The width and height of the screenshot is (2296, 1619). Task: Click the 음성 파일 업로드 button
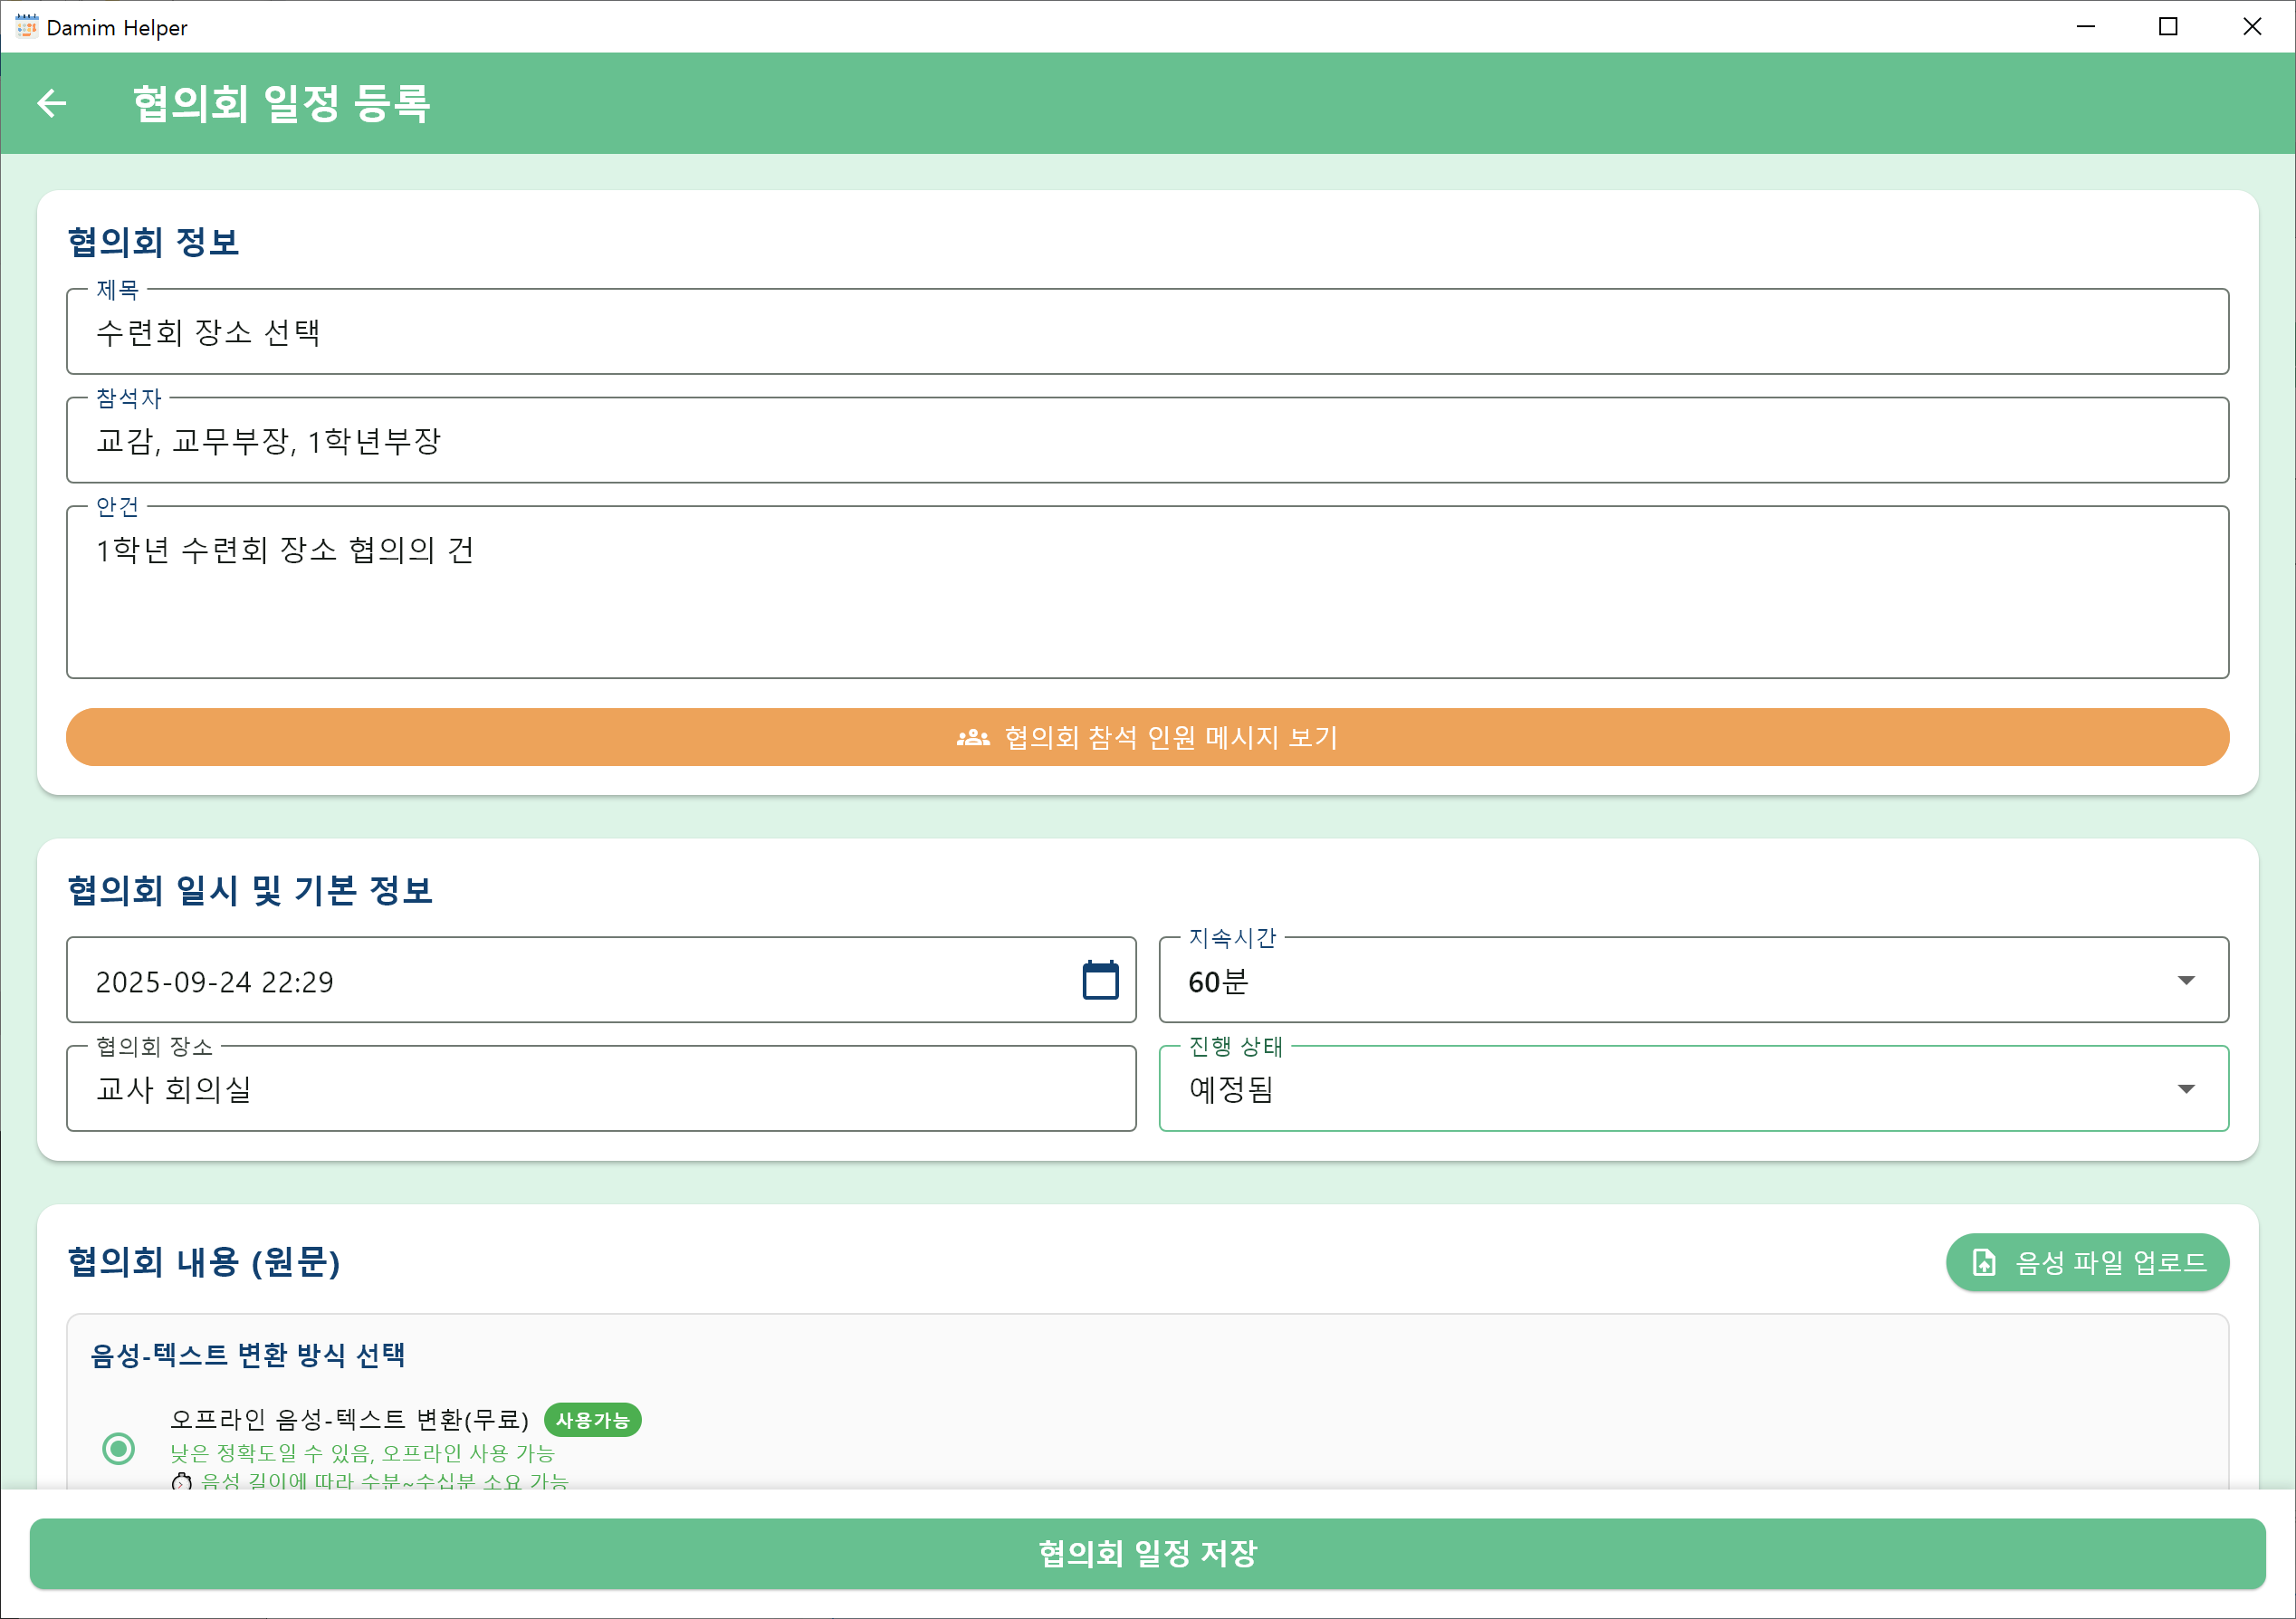click(x=2088, y=1263)
